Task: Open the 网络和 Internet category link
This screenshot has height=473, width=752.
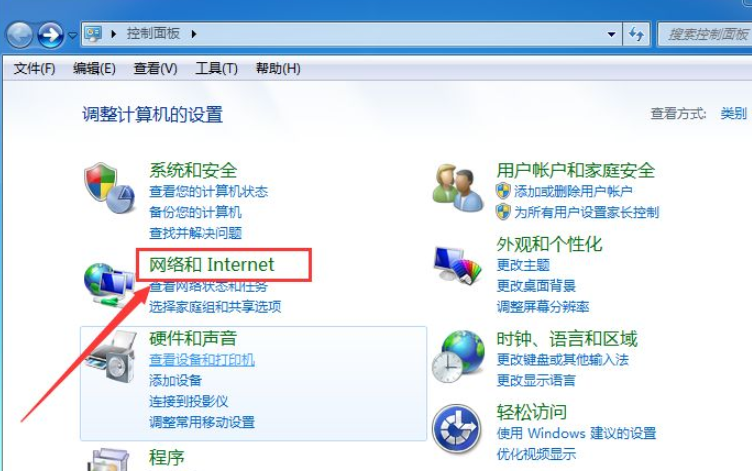Action: pos(212,264)
